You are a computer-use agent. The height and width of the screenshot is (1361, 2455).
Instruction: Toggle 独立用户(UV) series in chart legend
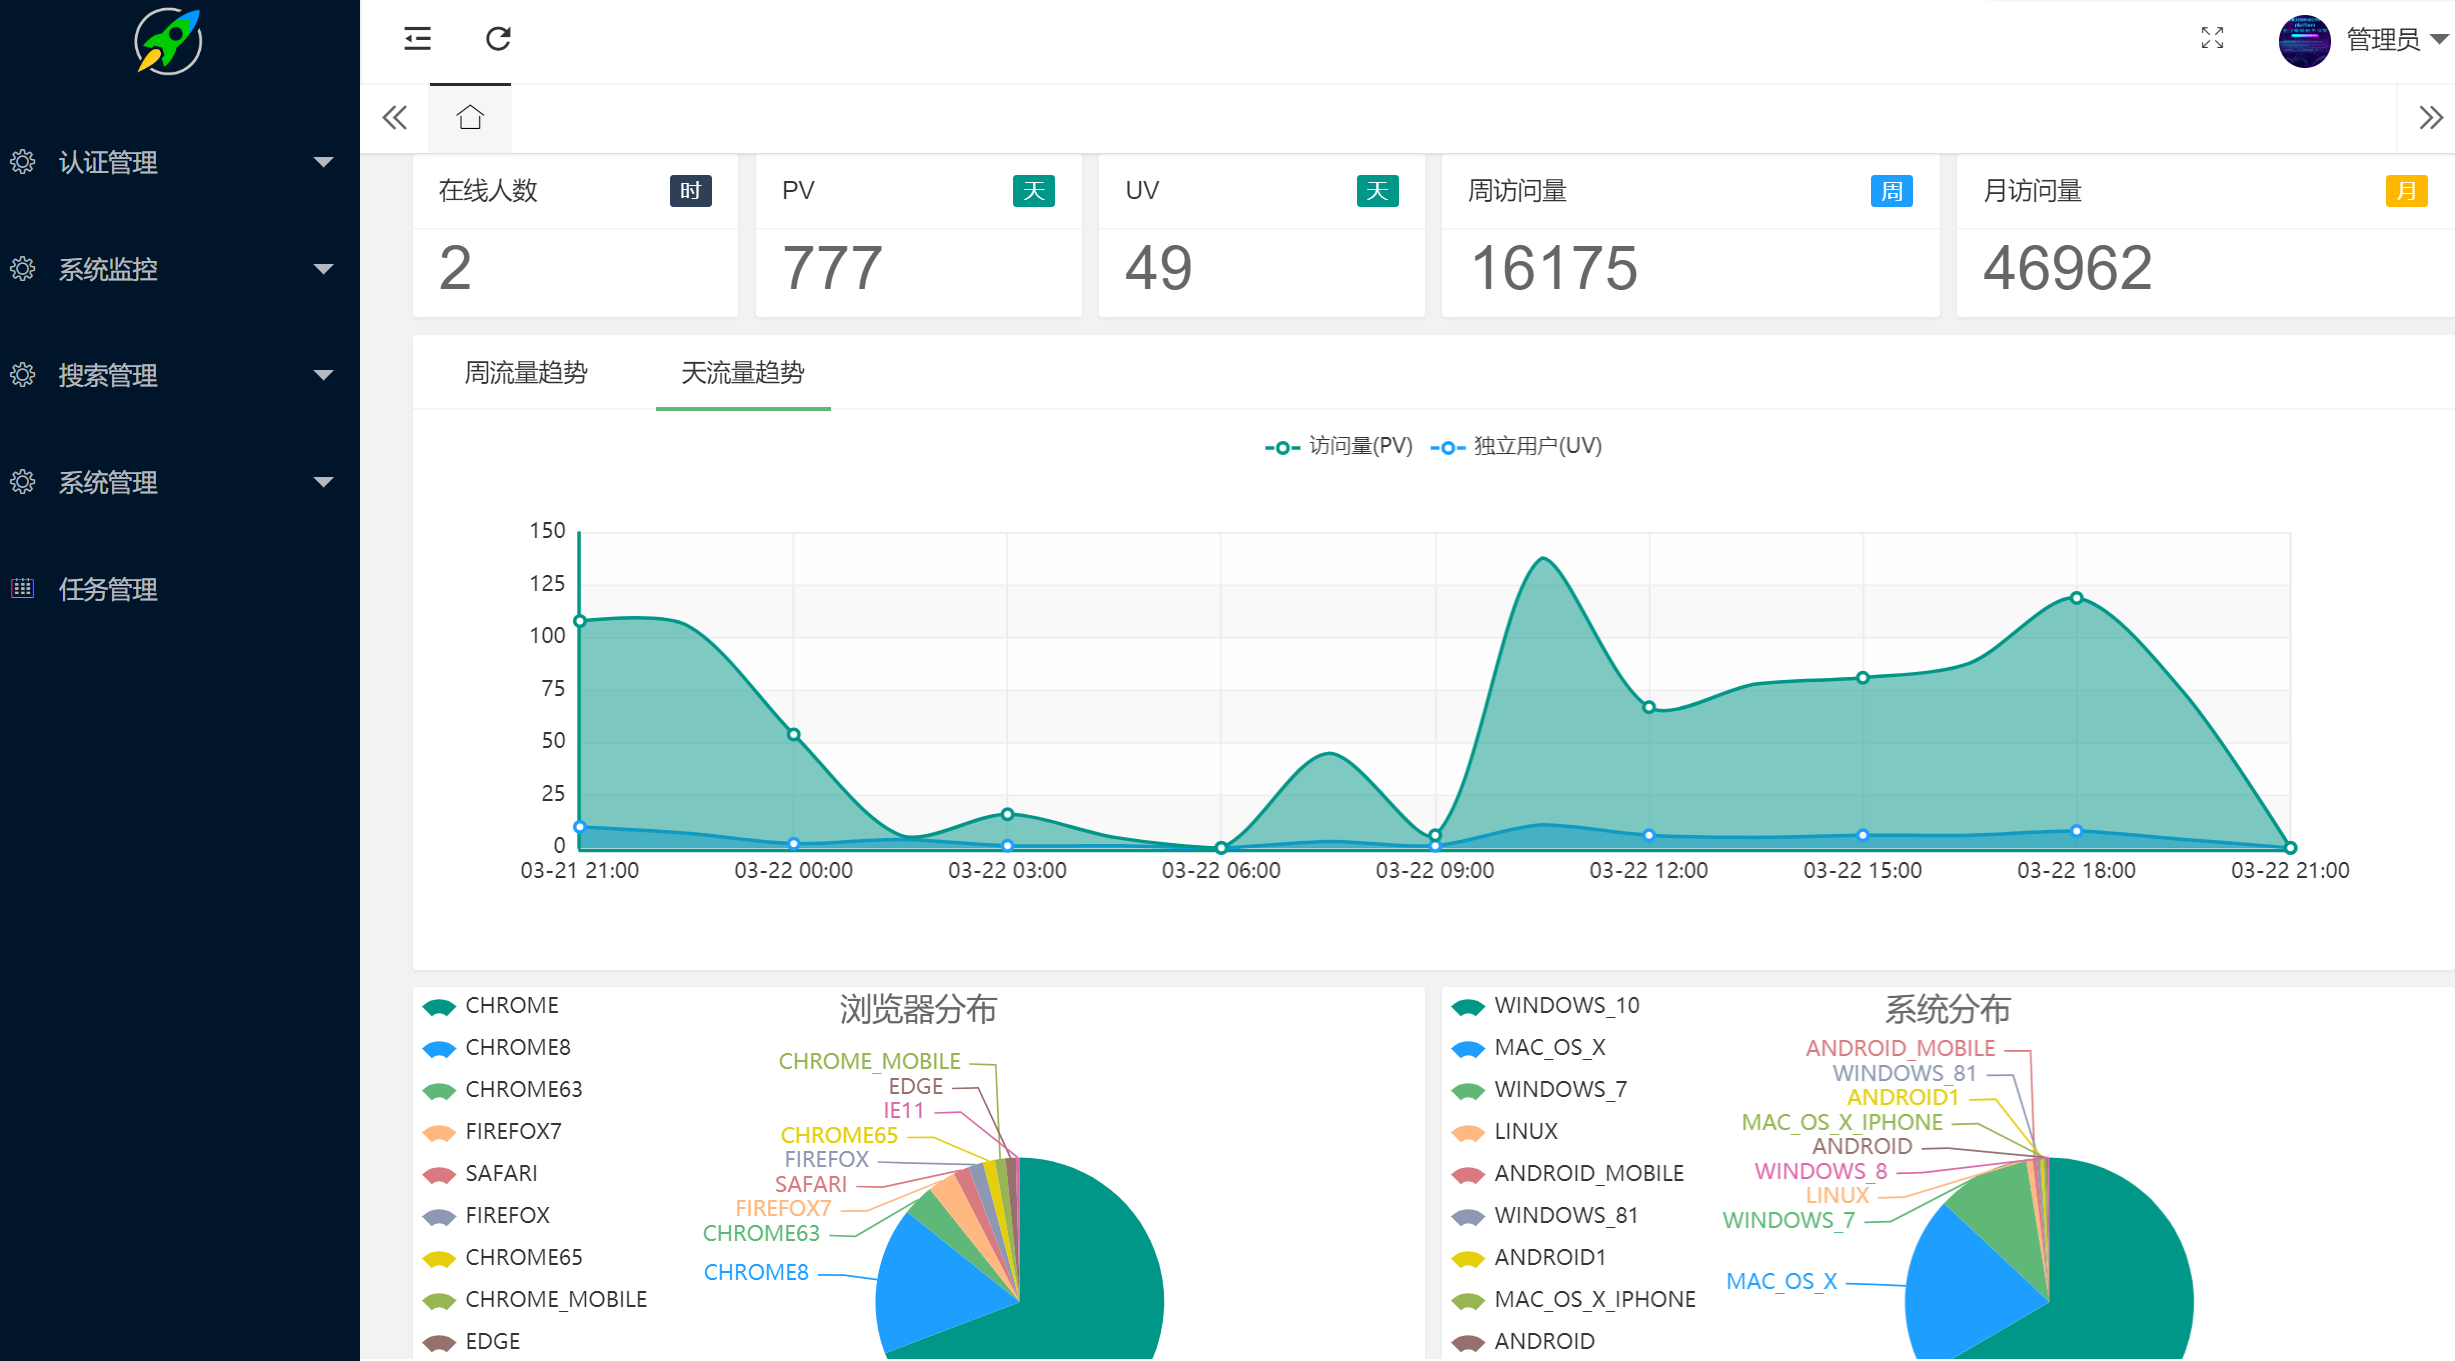coord(1516,446)
